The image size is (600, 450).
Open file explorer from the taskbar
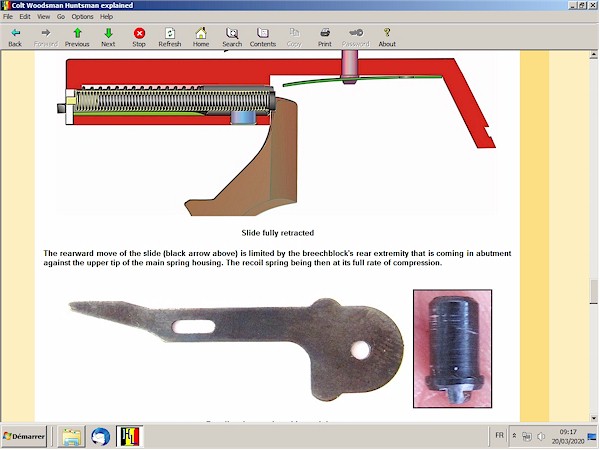[x=71, y=436]
